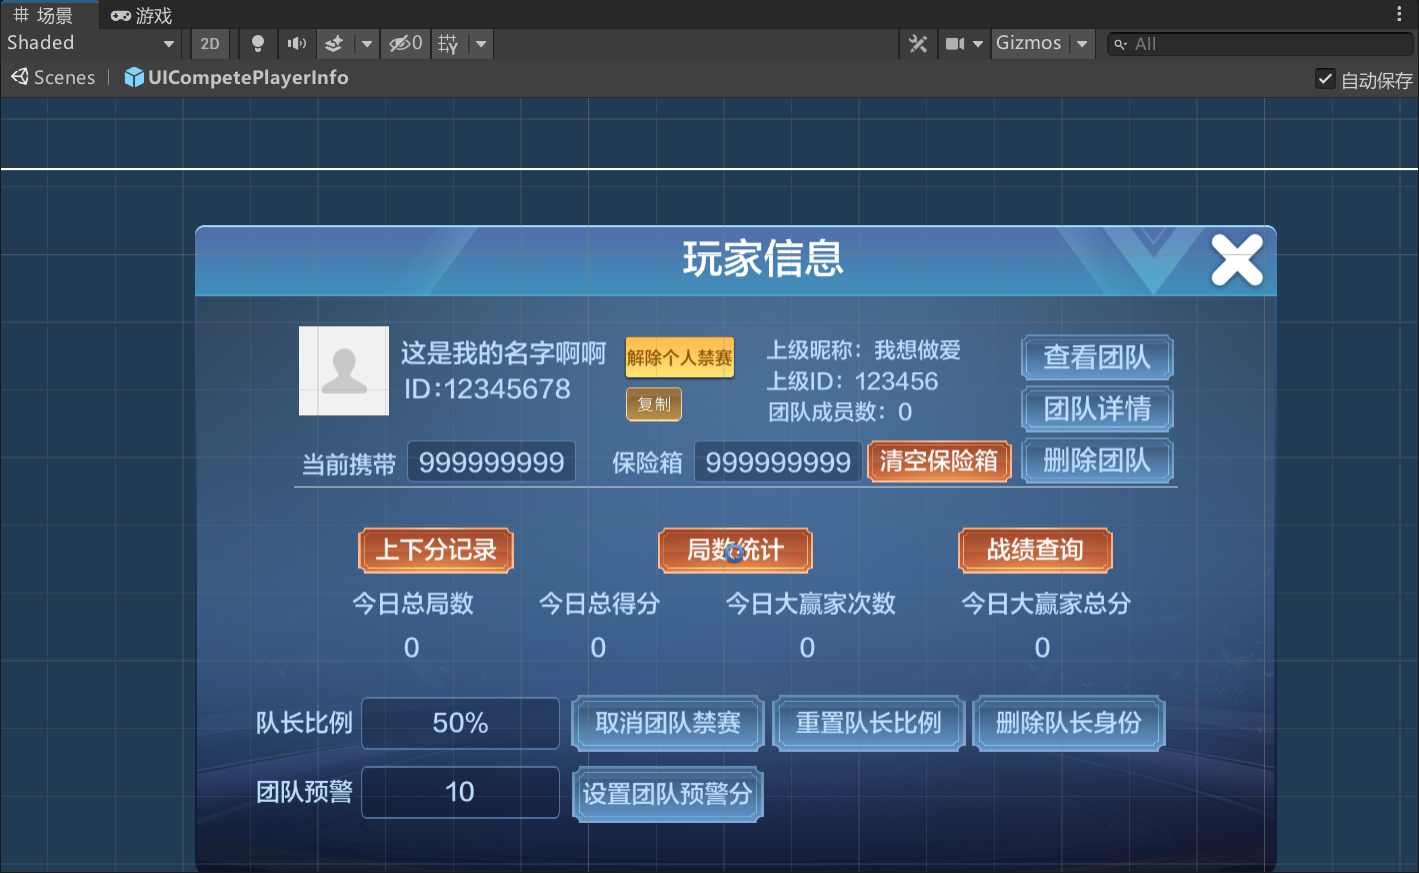This screenshot has height=873, width=1419.
Task: Mute scene audio with the speaker icon
Action: 296,43
